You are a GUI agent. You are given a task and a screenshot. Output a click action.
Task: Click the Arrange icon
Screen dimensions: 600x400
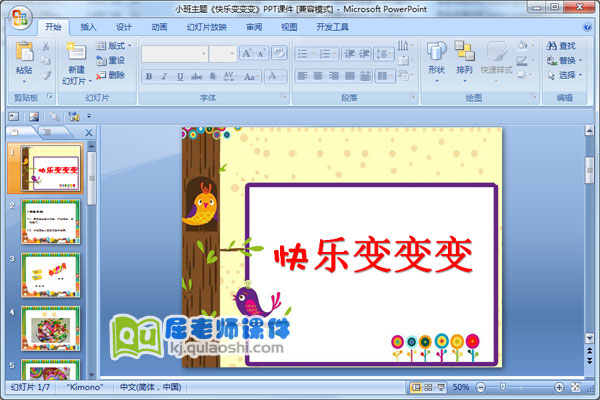(465, 51)
